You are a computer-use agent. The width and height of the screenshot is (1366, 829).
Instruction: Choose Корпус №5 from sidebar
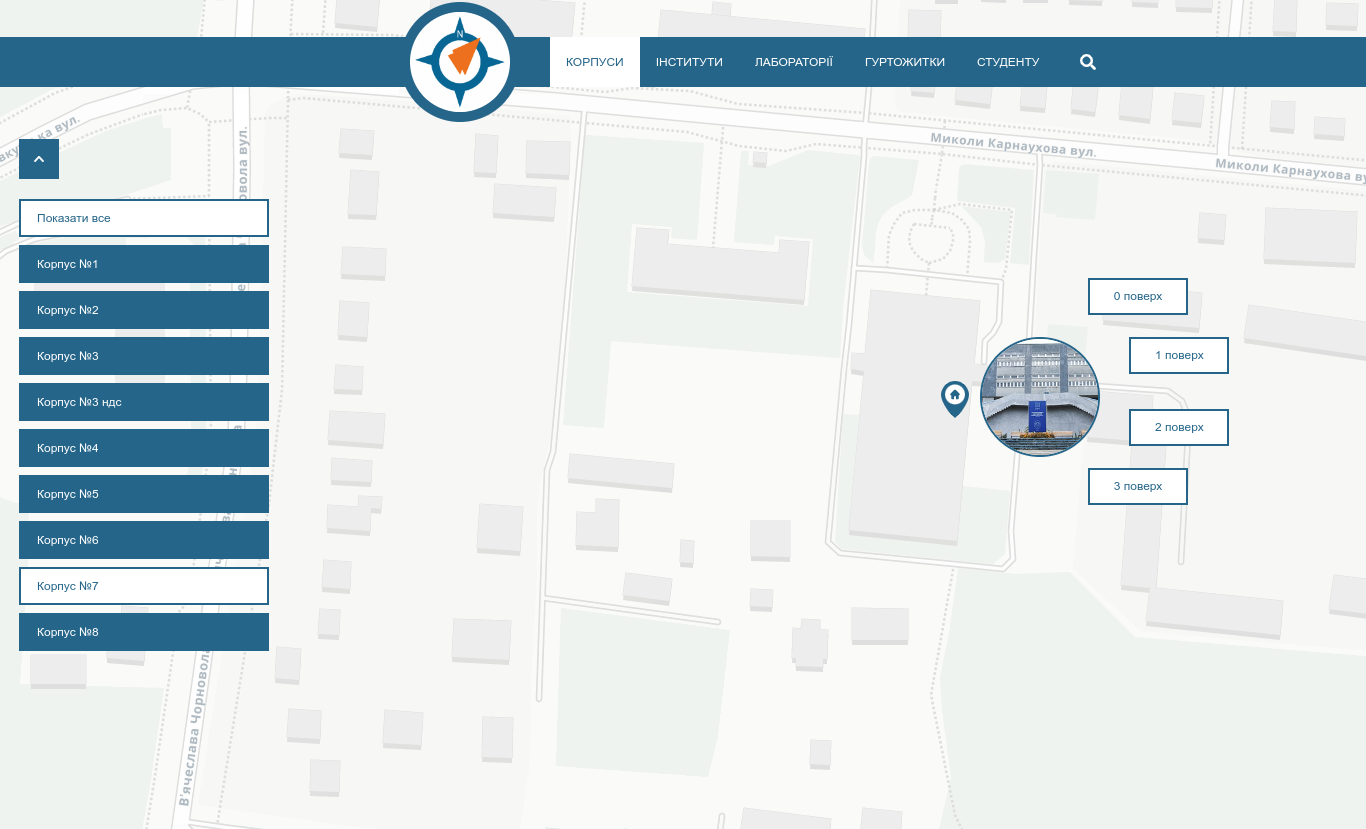point(144,494)
